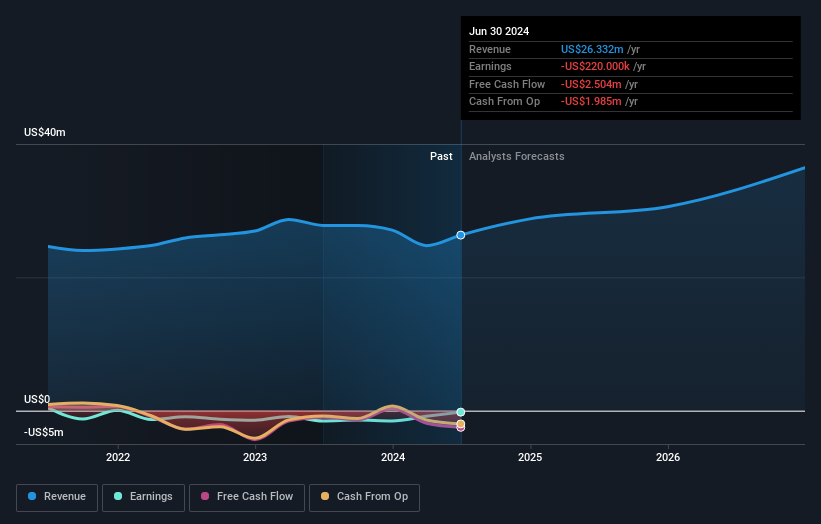
Task: Click the Free Cash Flow label in tooltip
Action: tap(507, 84)
